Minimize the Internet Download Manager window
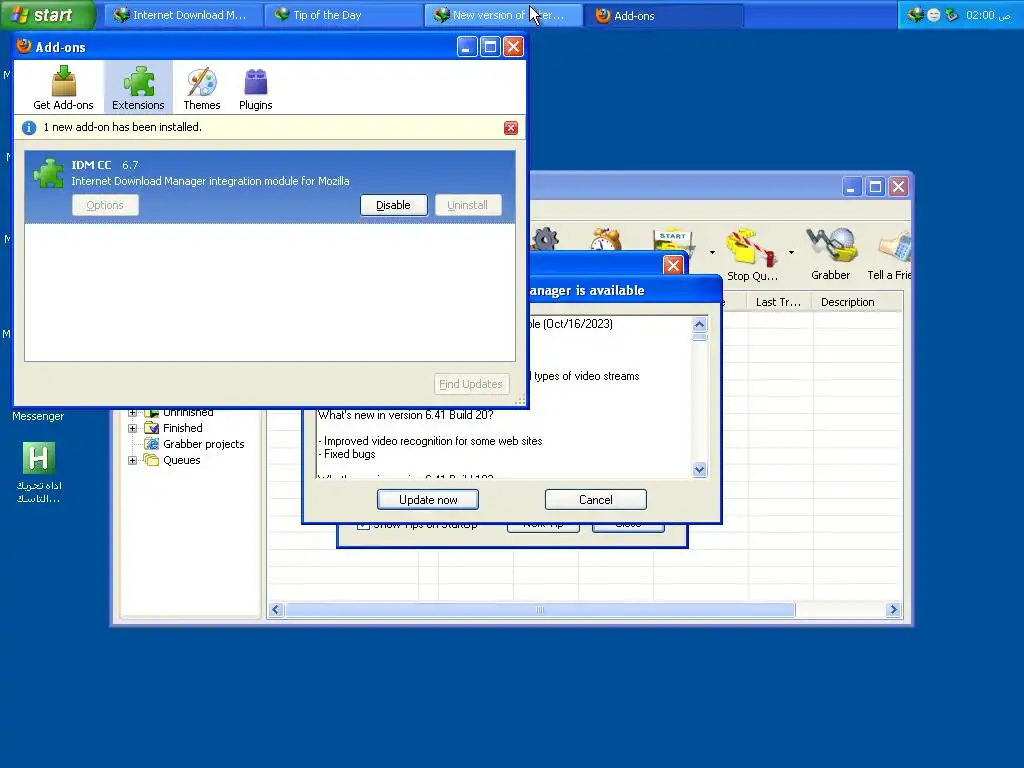 [850, 187]
